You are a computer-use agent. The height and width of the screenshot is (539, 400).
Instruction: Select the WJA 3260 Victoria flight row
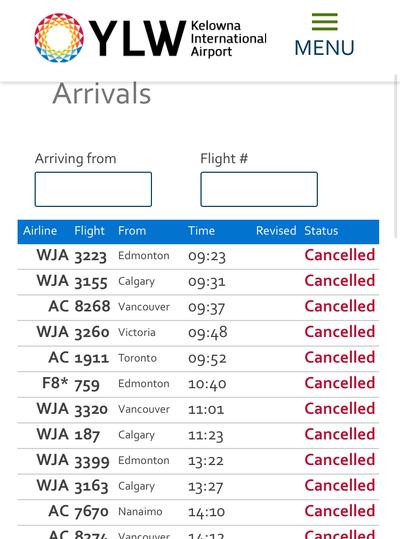(x=198, y=333)
